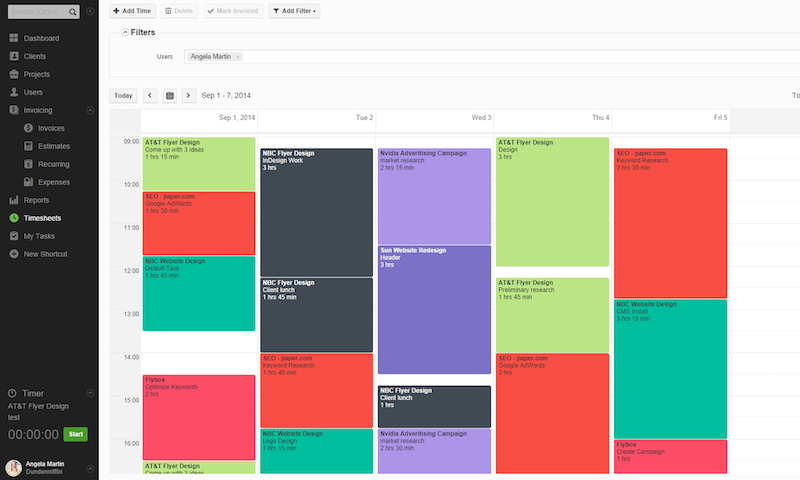Select Friday NBC Website Design CMS Install entry

click(x=670, y=369)
